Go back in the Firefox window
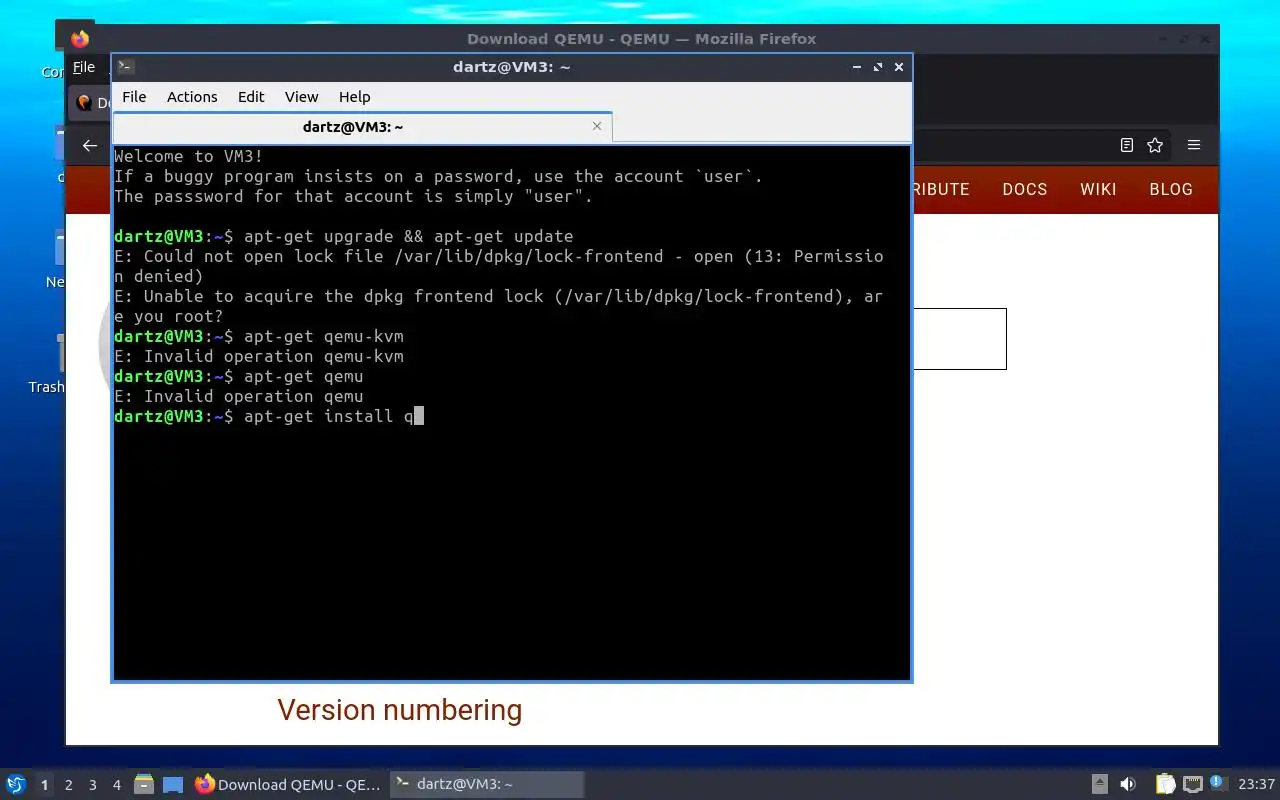 click(90, 145)
